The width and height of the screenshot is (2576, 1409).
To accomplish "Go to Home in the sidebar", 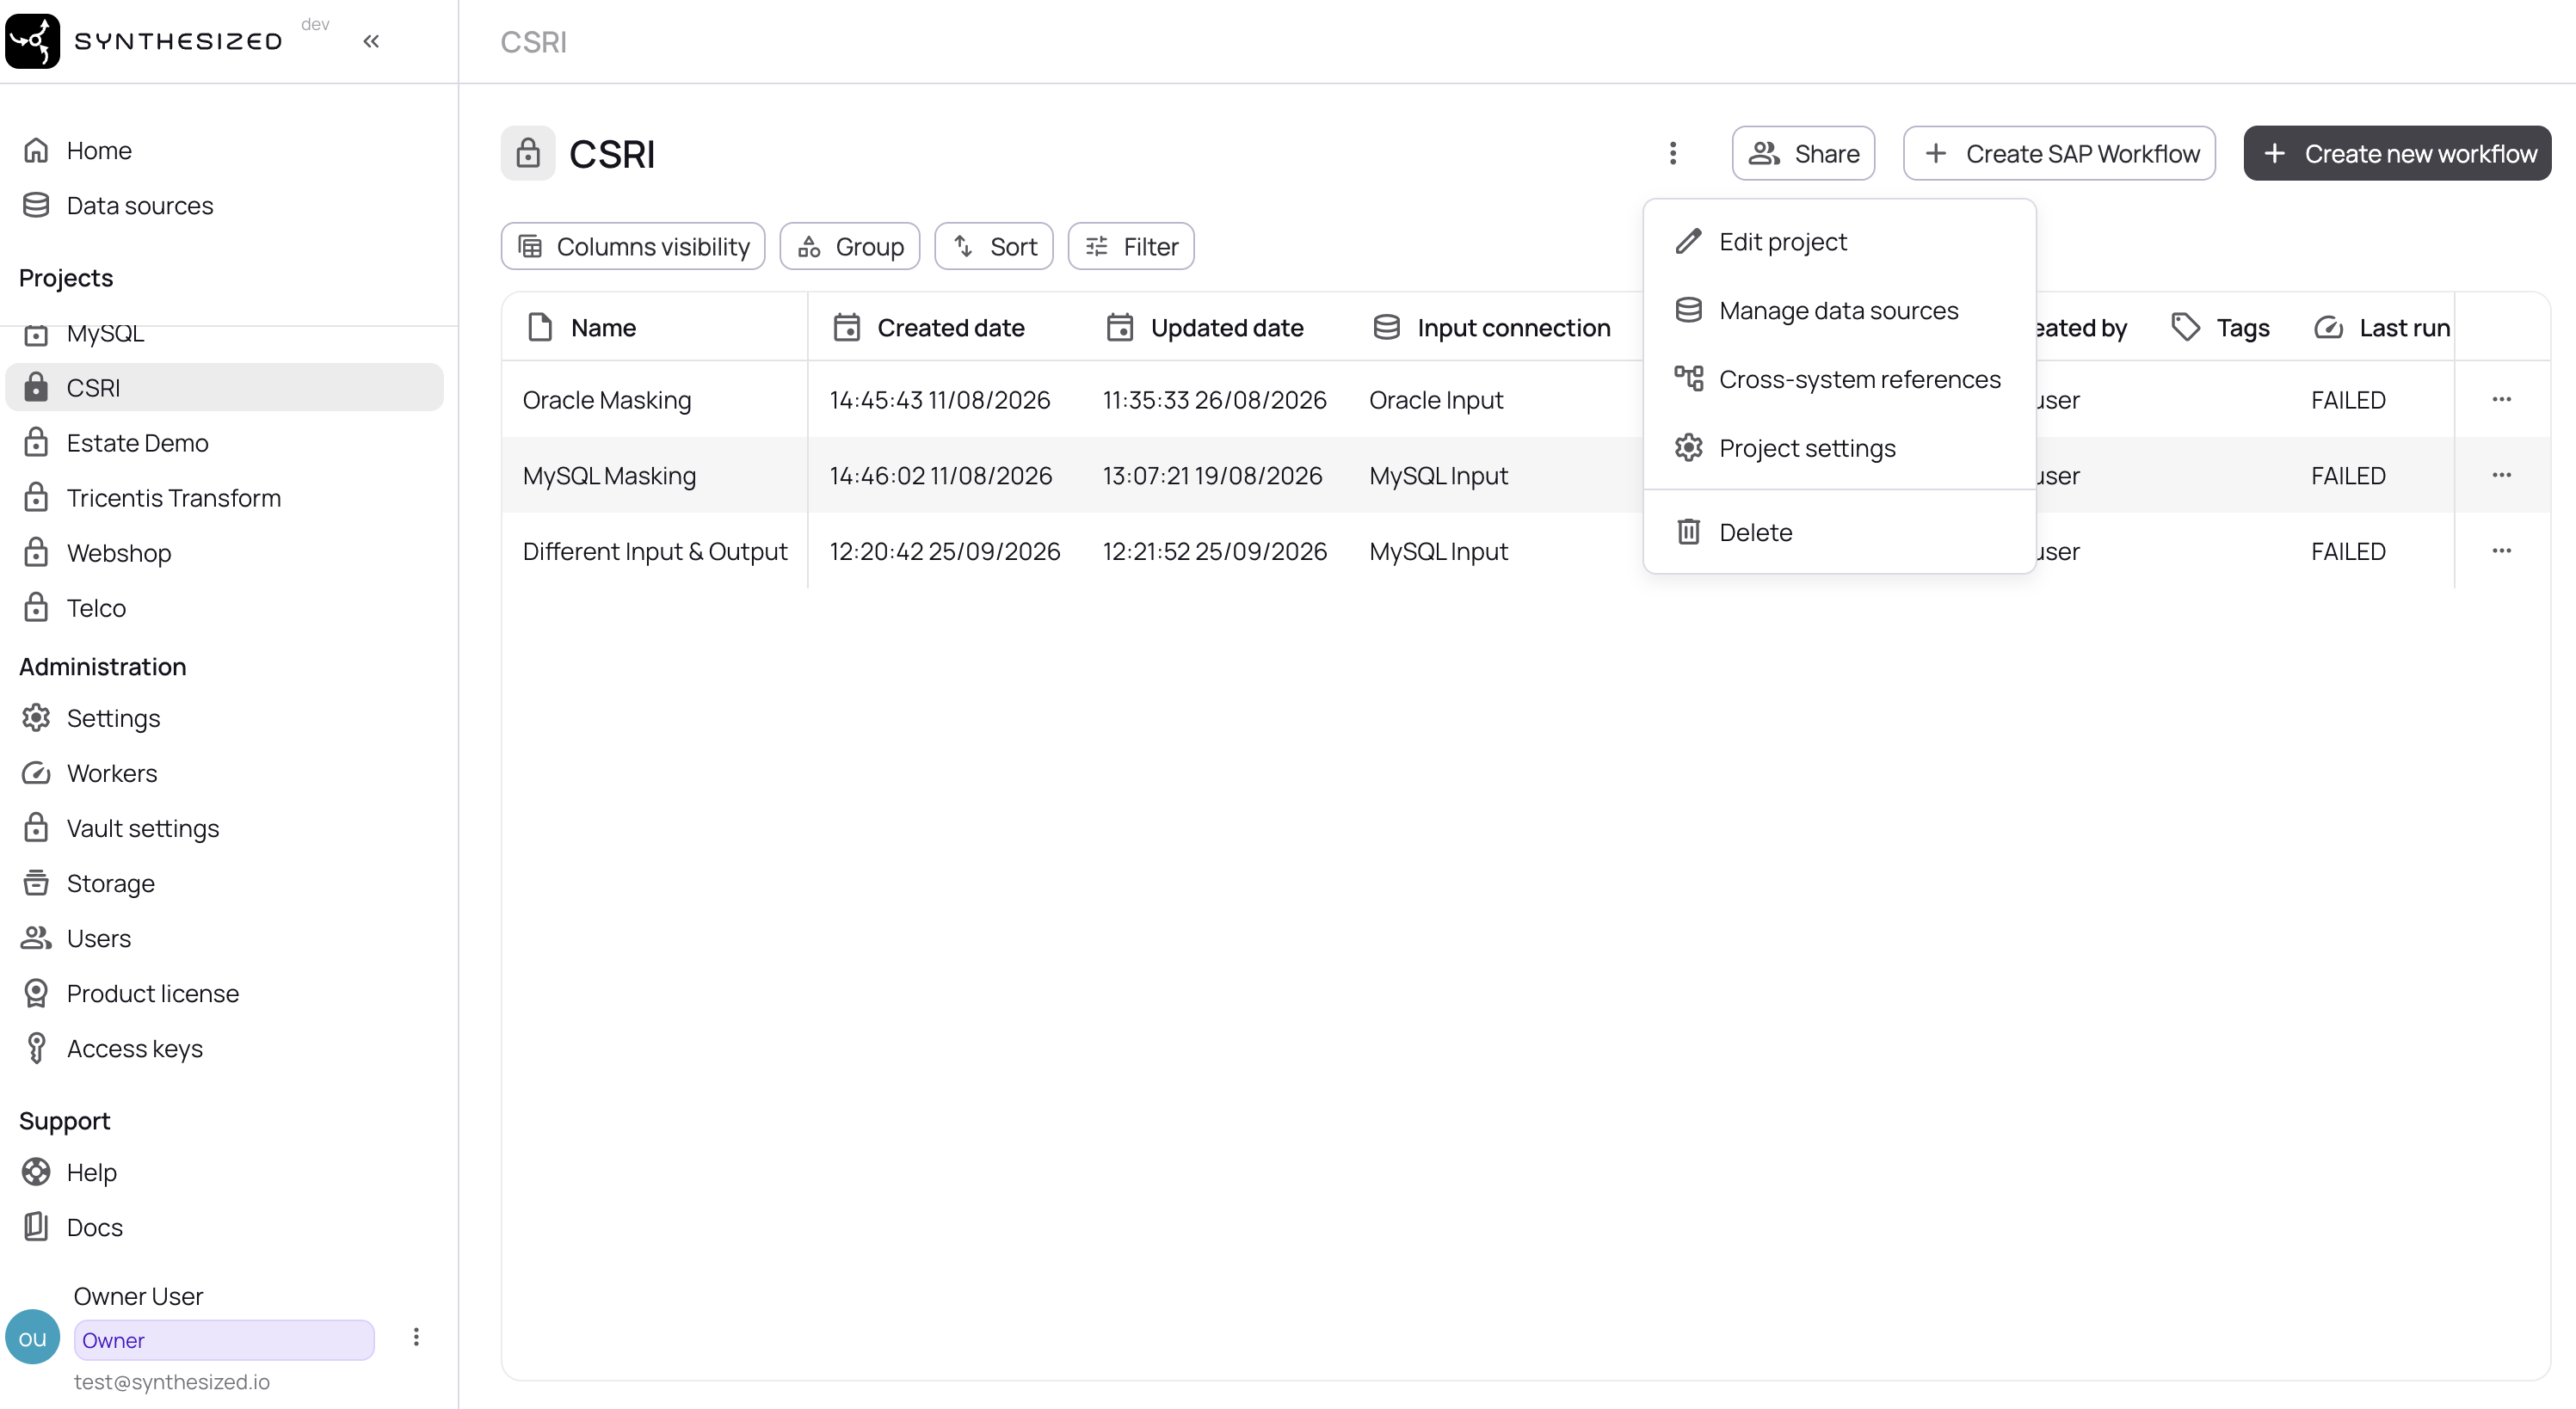I will [x=224, y=150].
